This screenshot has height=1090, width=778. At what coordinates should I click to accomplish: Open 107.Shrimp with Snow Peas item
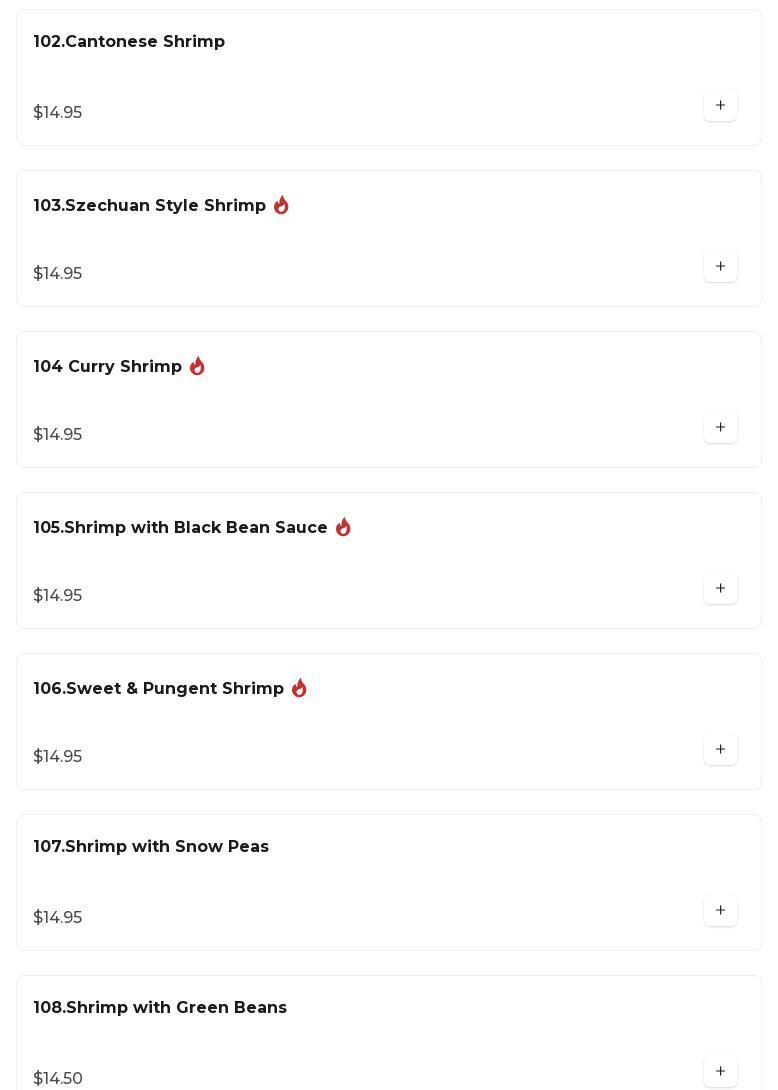[151, 847]
